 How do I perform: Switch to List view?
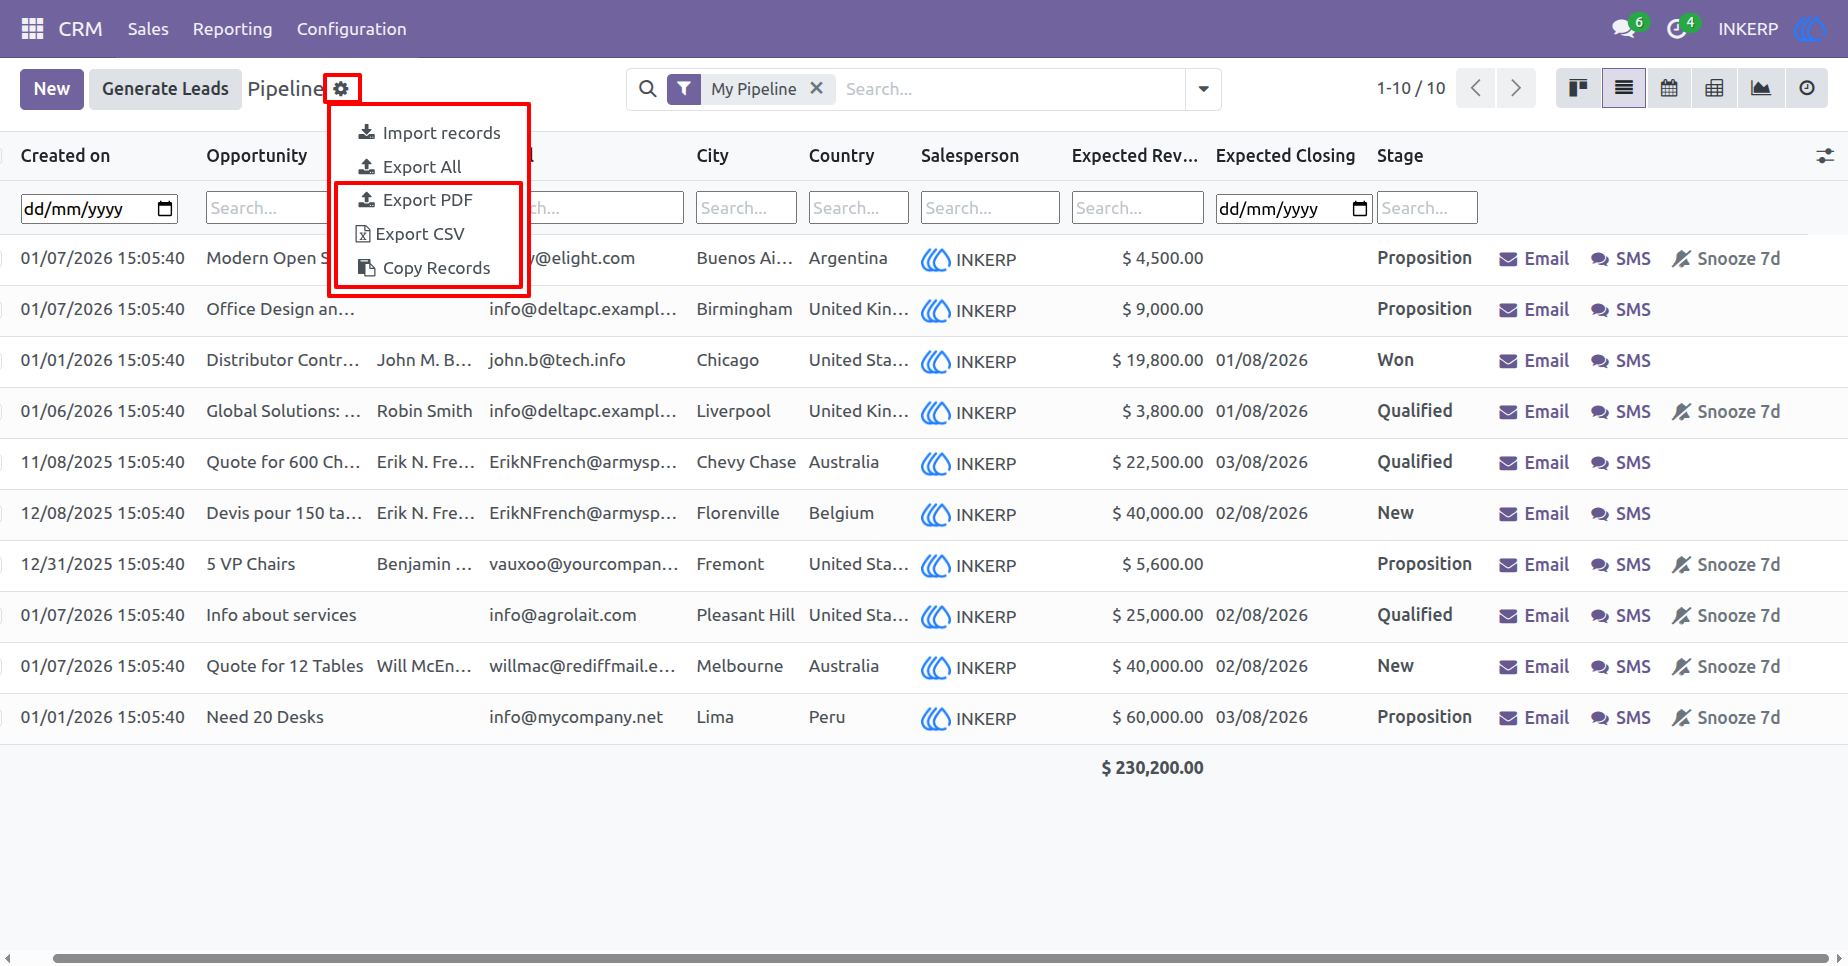click(1624, 88)
